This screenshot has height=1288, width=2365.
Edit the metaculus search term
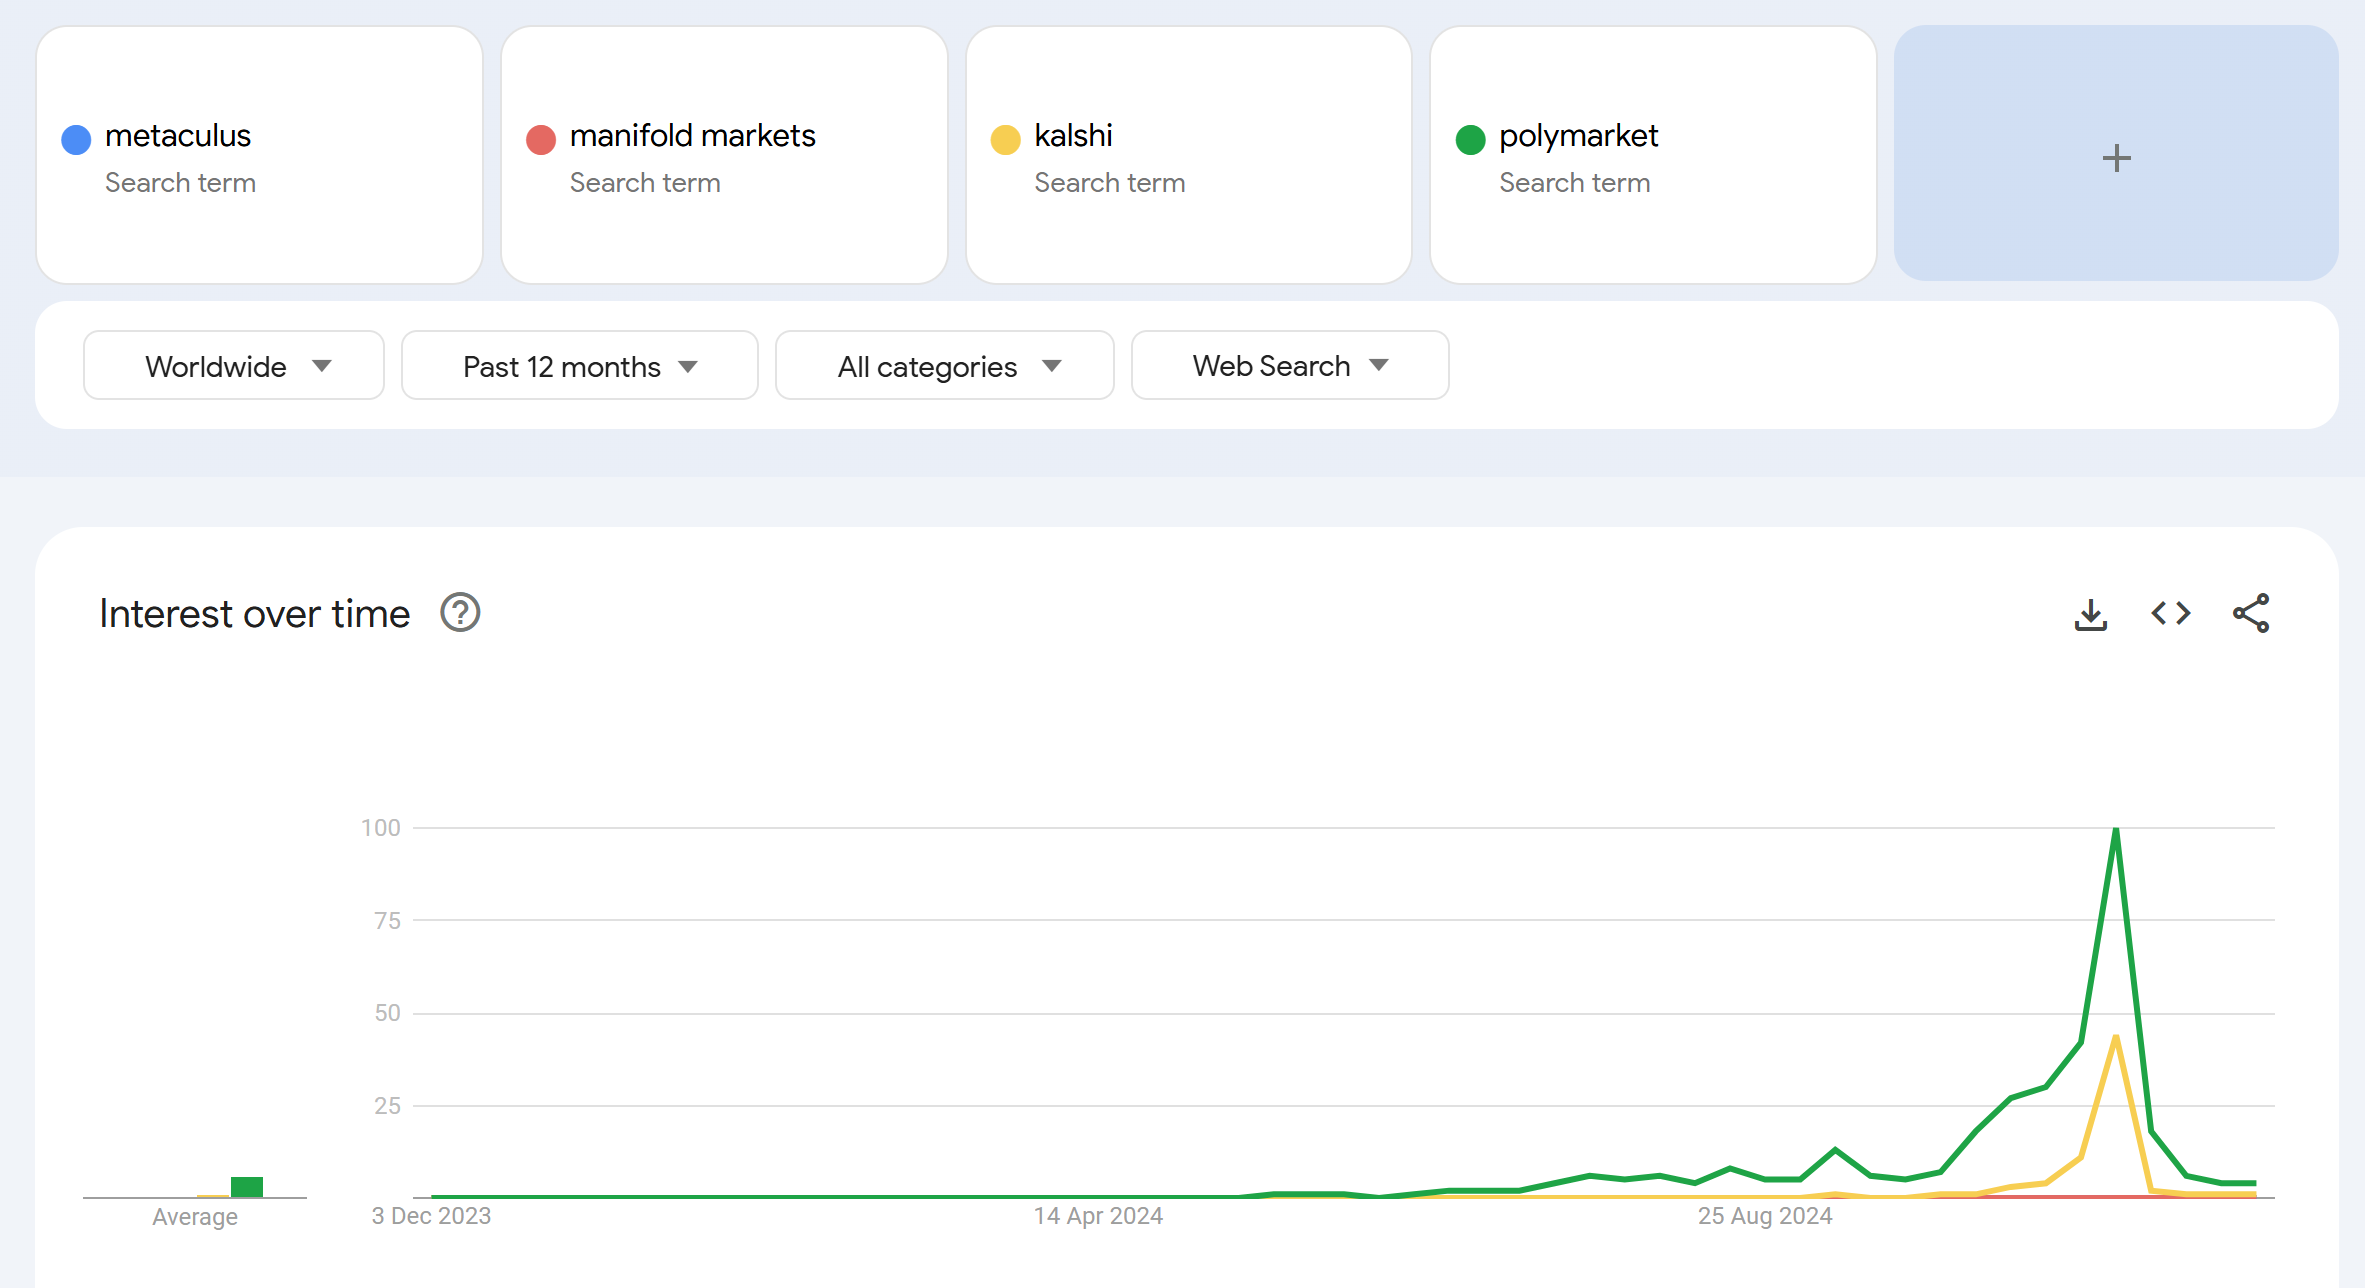(178, 136)
